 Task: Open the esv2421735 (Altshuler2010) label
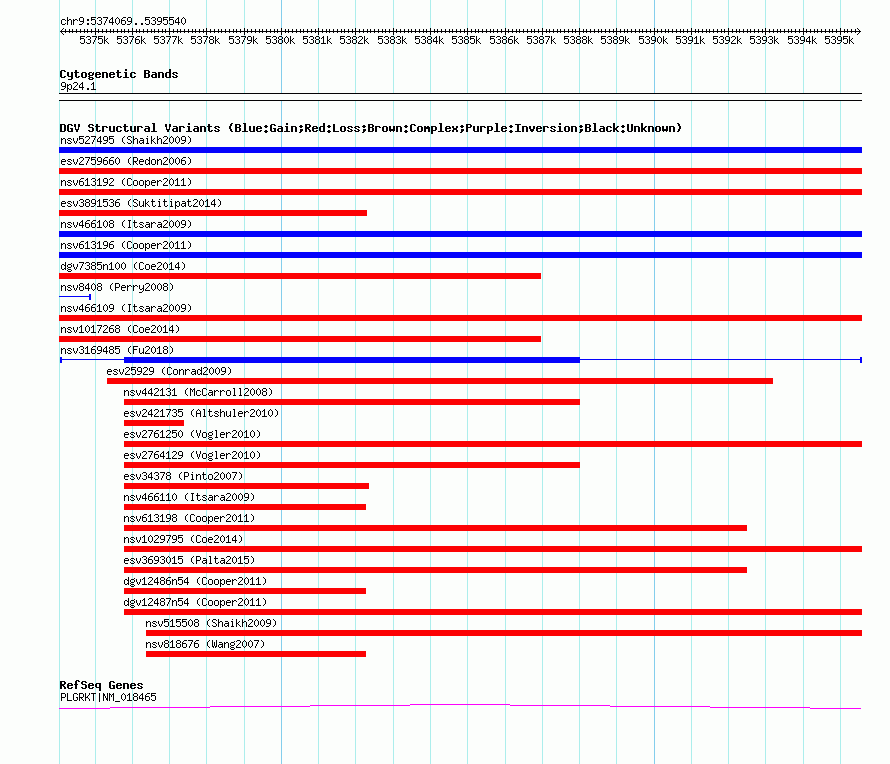click(201, 413)
